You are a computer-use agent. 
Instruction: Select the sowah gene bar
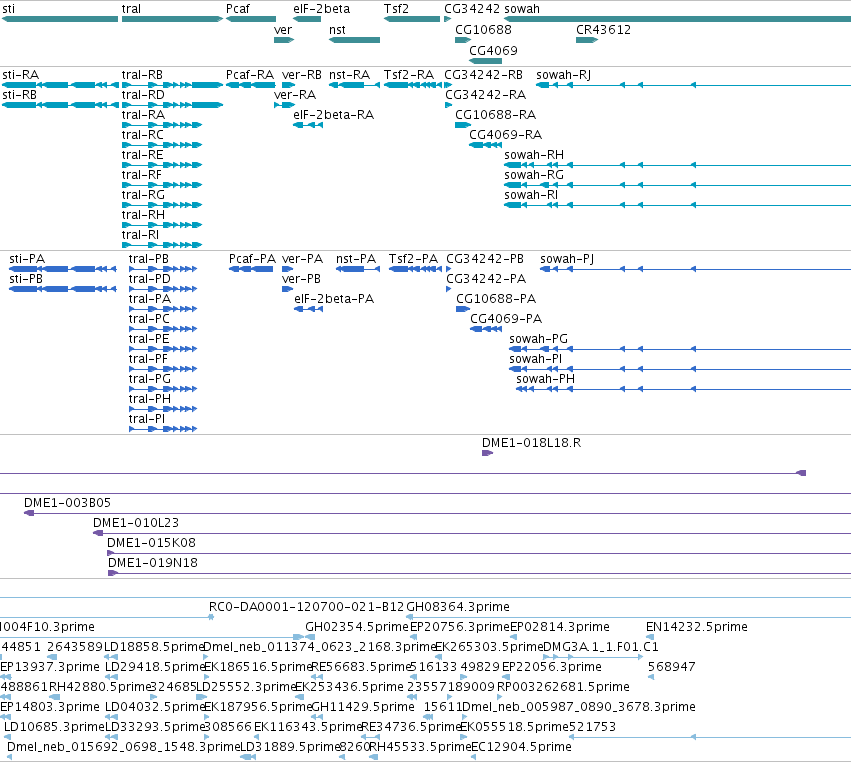[677, 19]
